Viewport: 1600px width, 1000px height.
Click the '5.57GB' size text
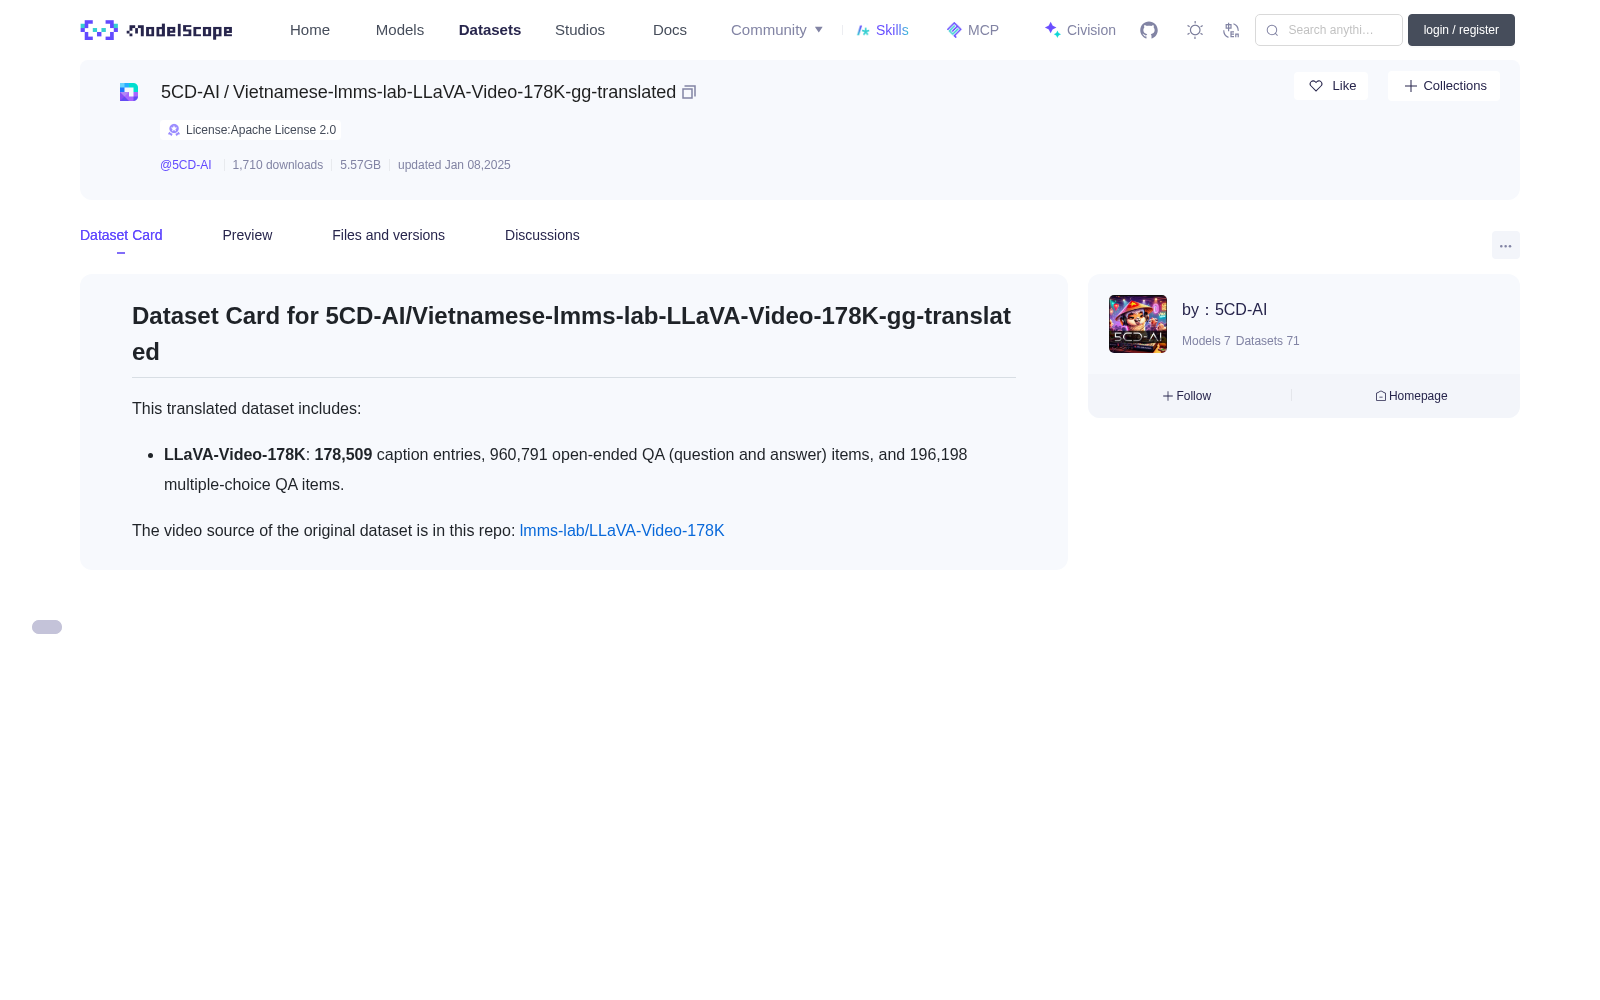(360, 165)
